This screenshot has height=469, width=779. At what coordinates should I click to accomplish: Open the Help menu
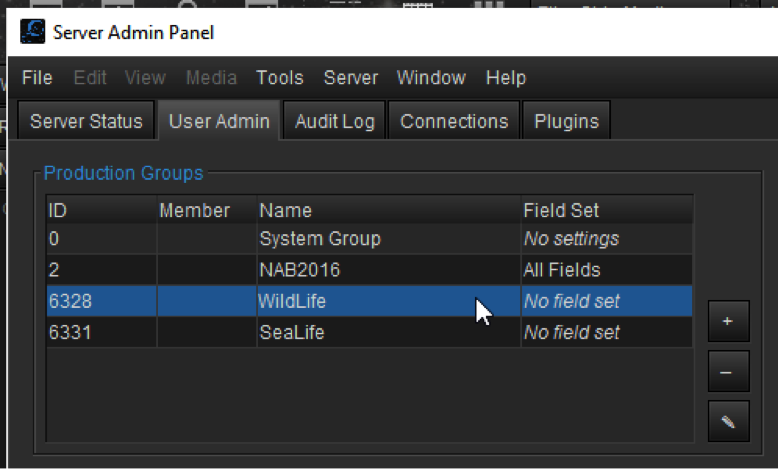506,78
